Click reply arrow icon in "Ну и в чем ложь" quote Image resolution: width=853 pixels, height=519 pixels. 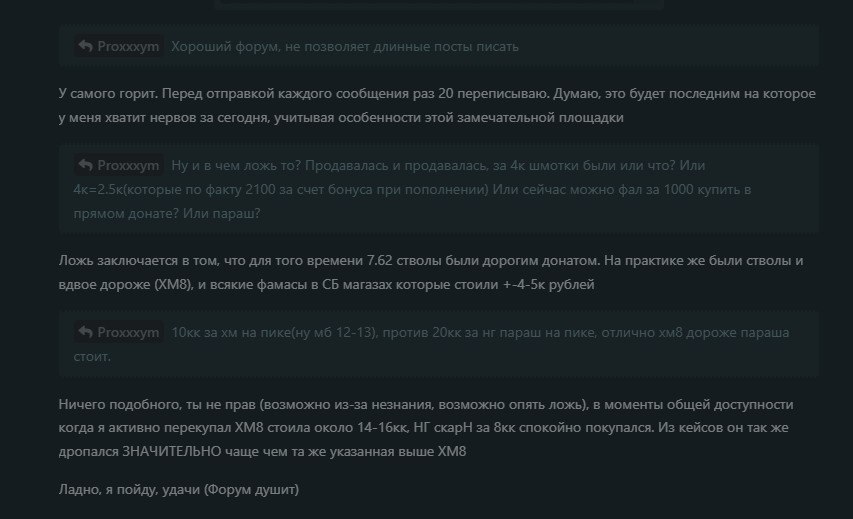click(x=85, y=165)
